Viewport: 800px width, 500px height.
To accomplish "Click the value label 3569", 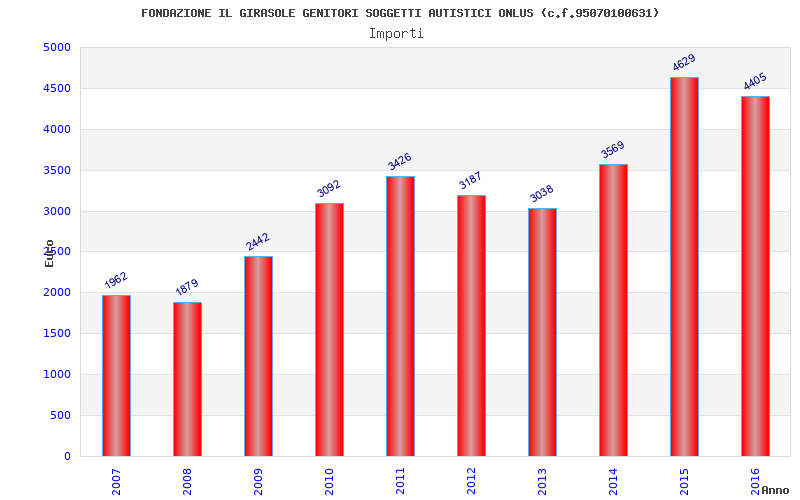I will pos(612,149).
